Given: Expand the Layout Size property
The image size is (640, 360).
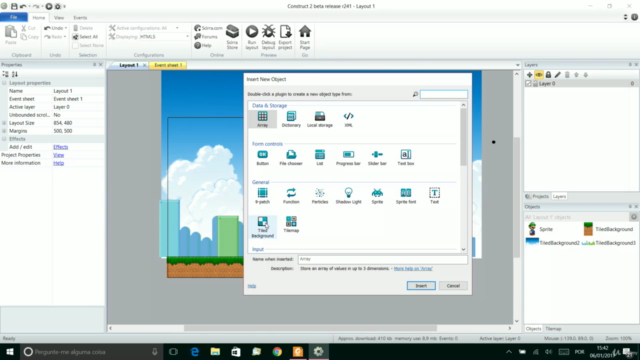Looking at the screenshot, I should 4,123.
